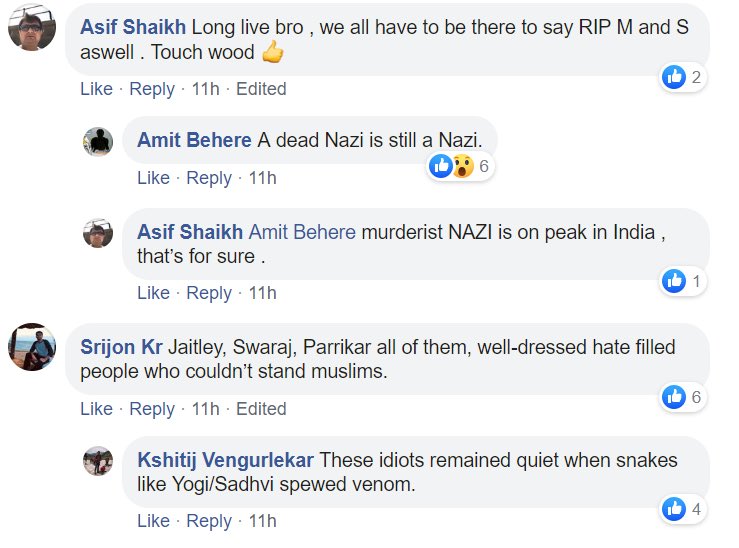Show like count on murderist NAZI reply
739x548 pixels.
coord(684,281)
